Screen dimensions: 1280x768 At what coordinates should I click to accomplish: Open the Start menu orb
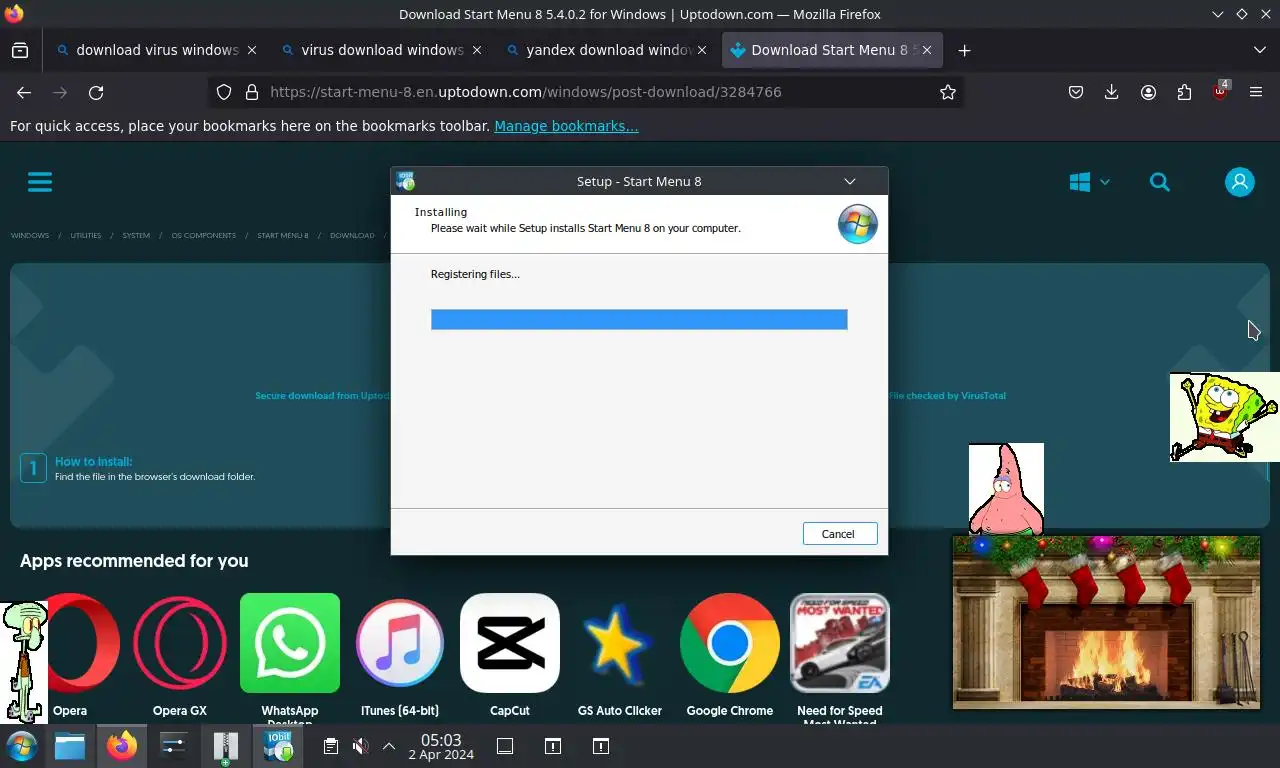(x=21, y=746)
